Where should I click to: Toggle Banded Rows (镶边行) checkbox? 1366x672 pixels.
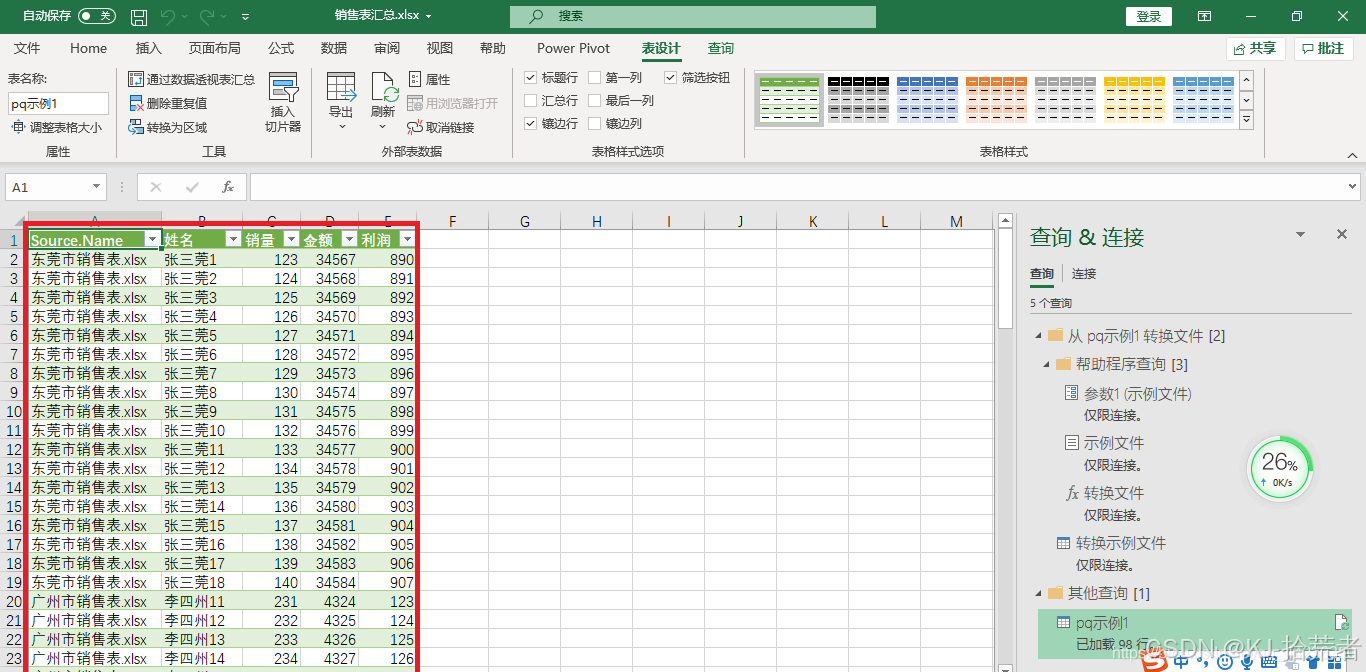[x=531, y=123]
